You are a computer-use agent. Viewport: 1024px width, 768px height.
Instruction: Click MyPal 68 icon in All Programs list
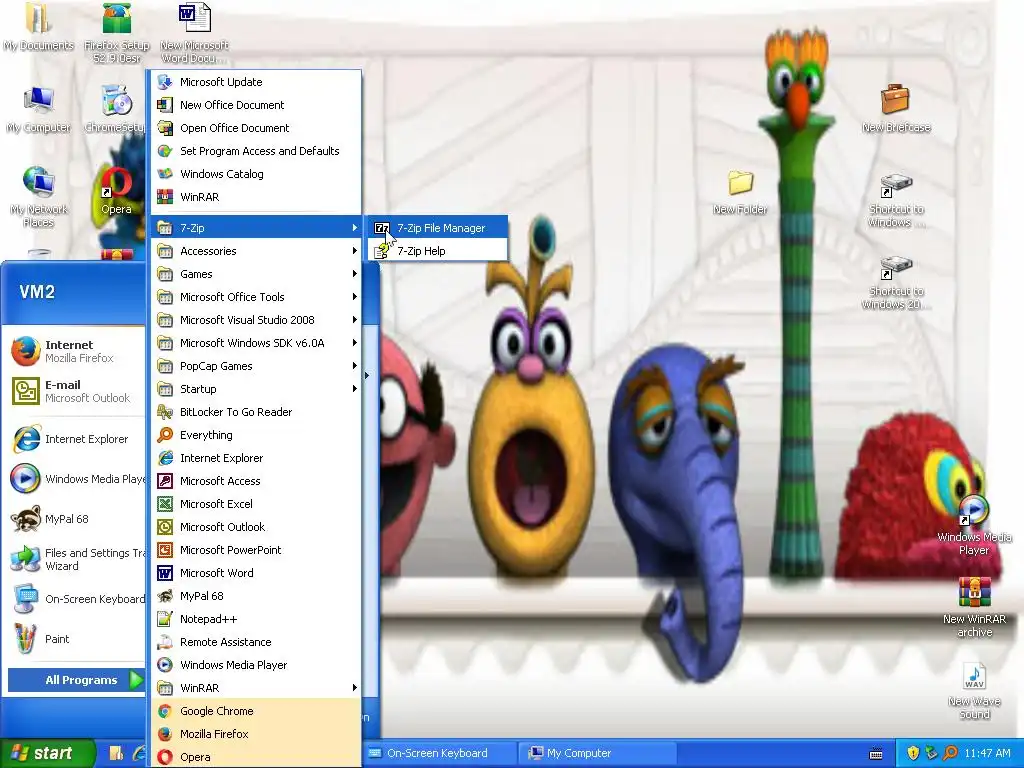165,596
